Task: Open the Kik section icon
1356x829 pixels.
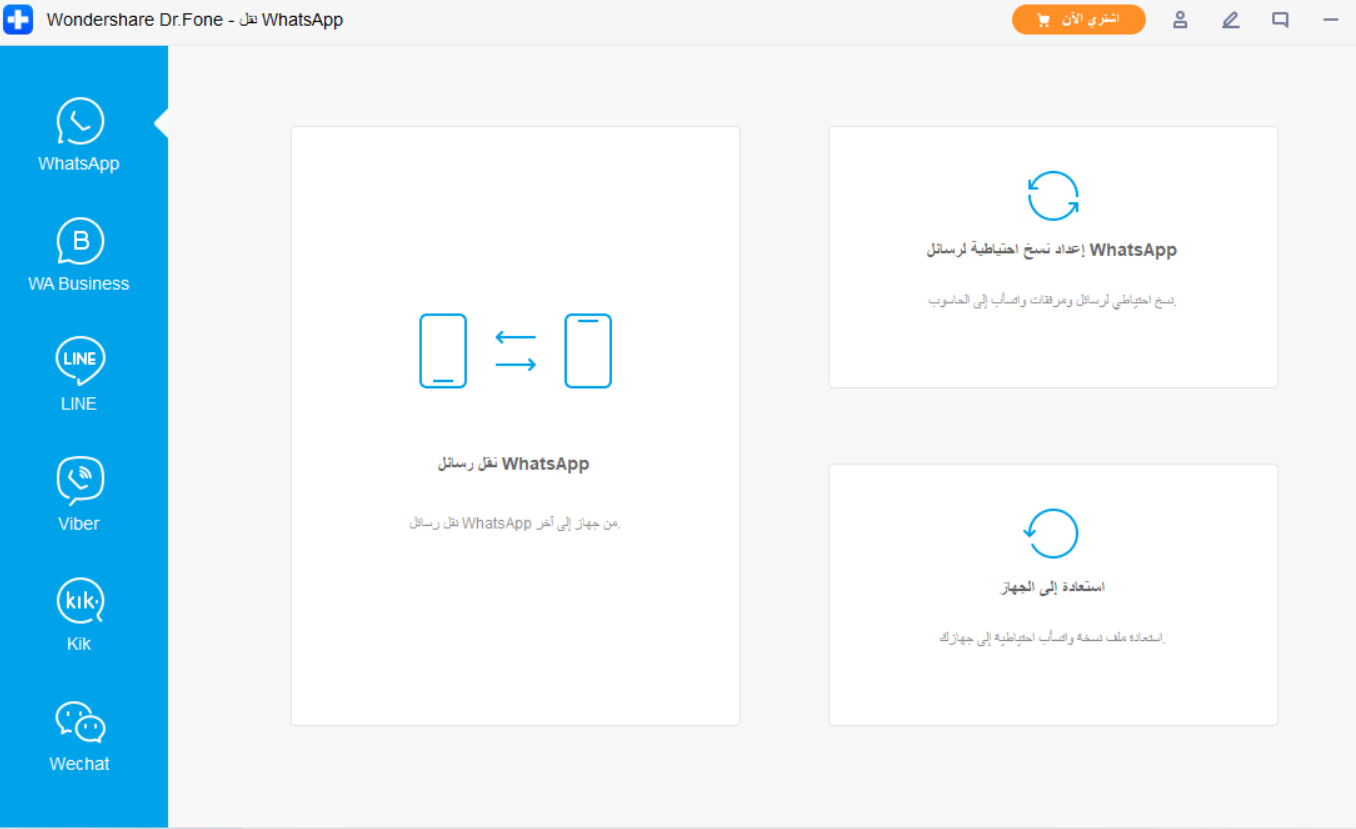Action: point(80,601)
